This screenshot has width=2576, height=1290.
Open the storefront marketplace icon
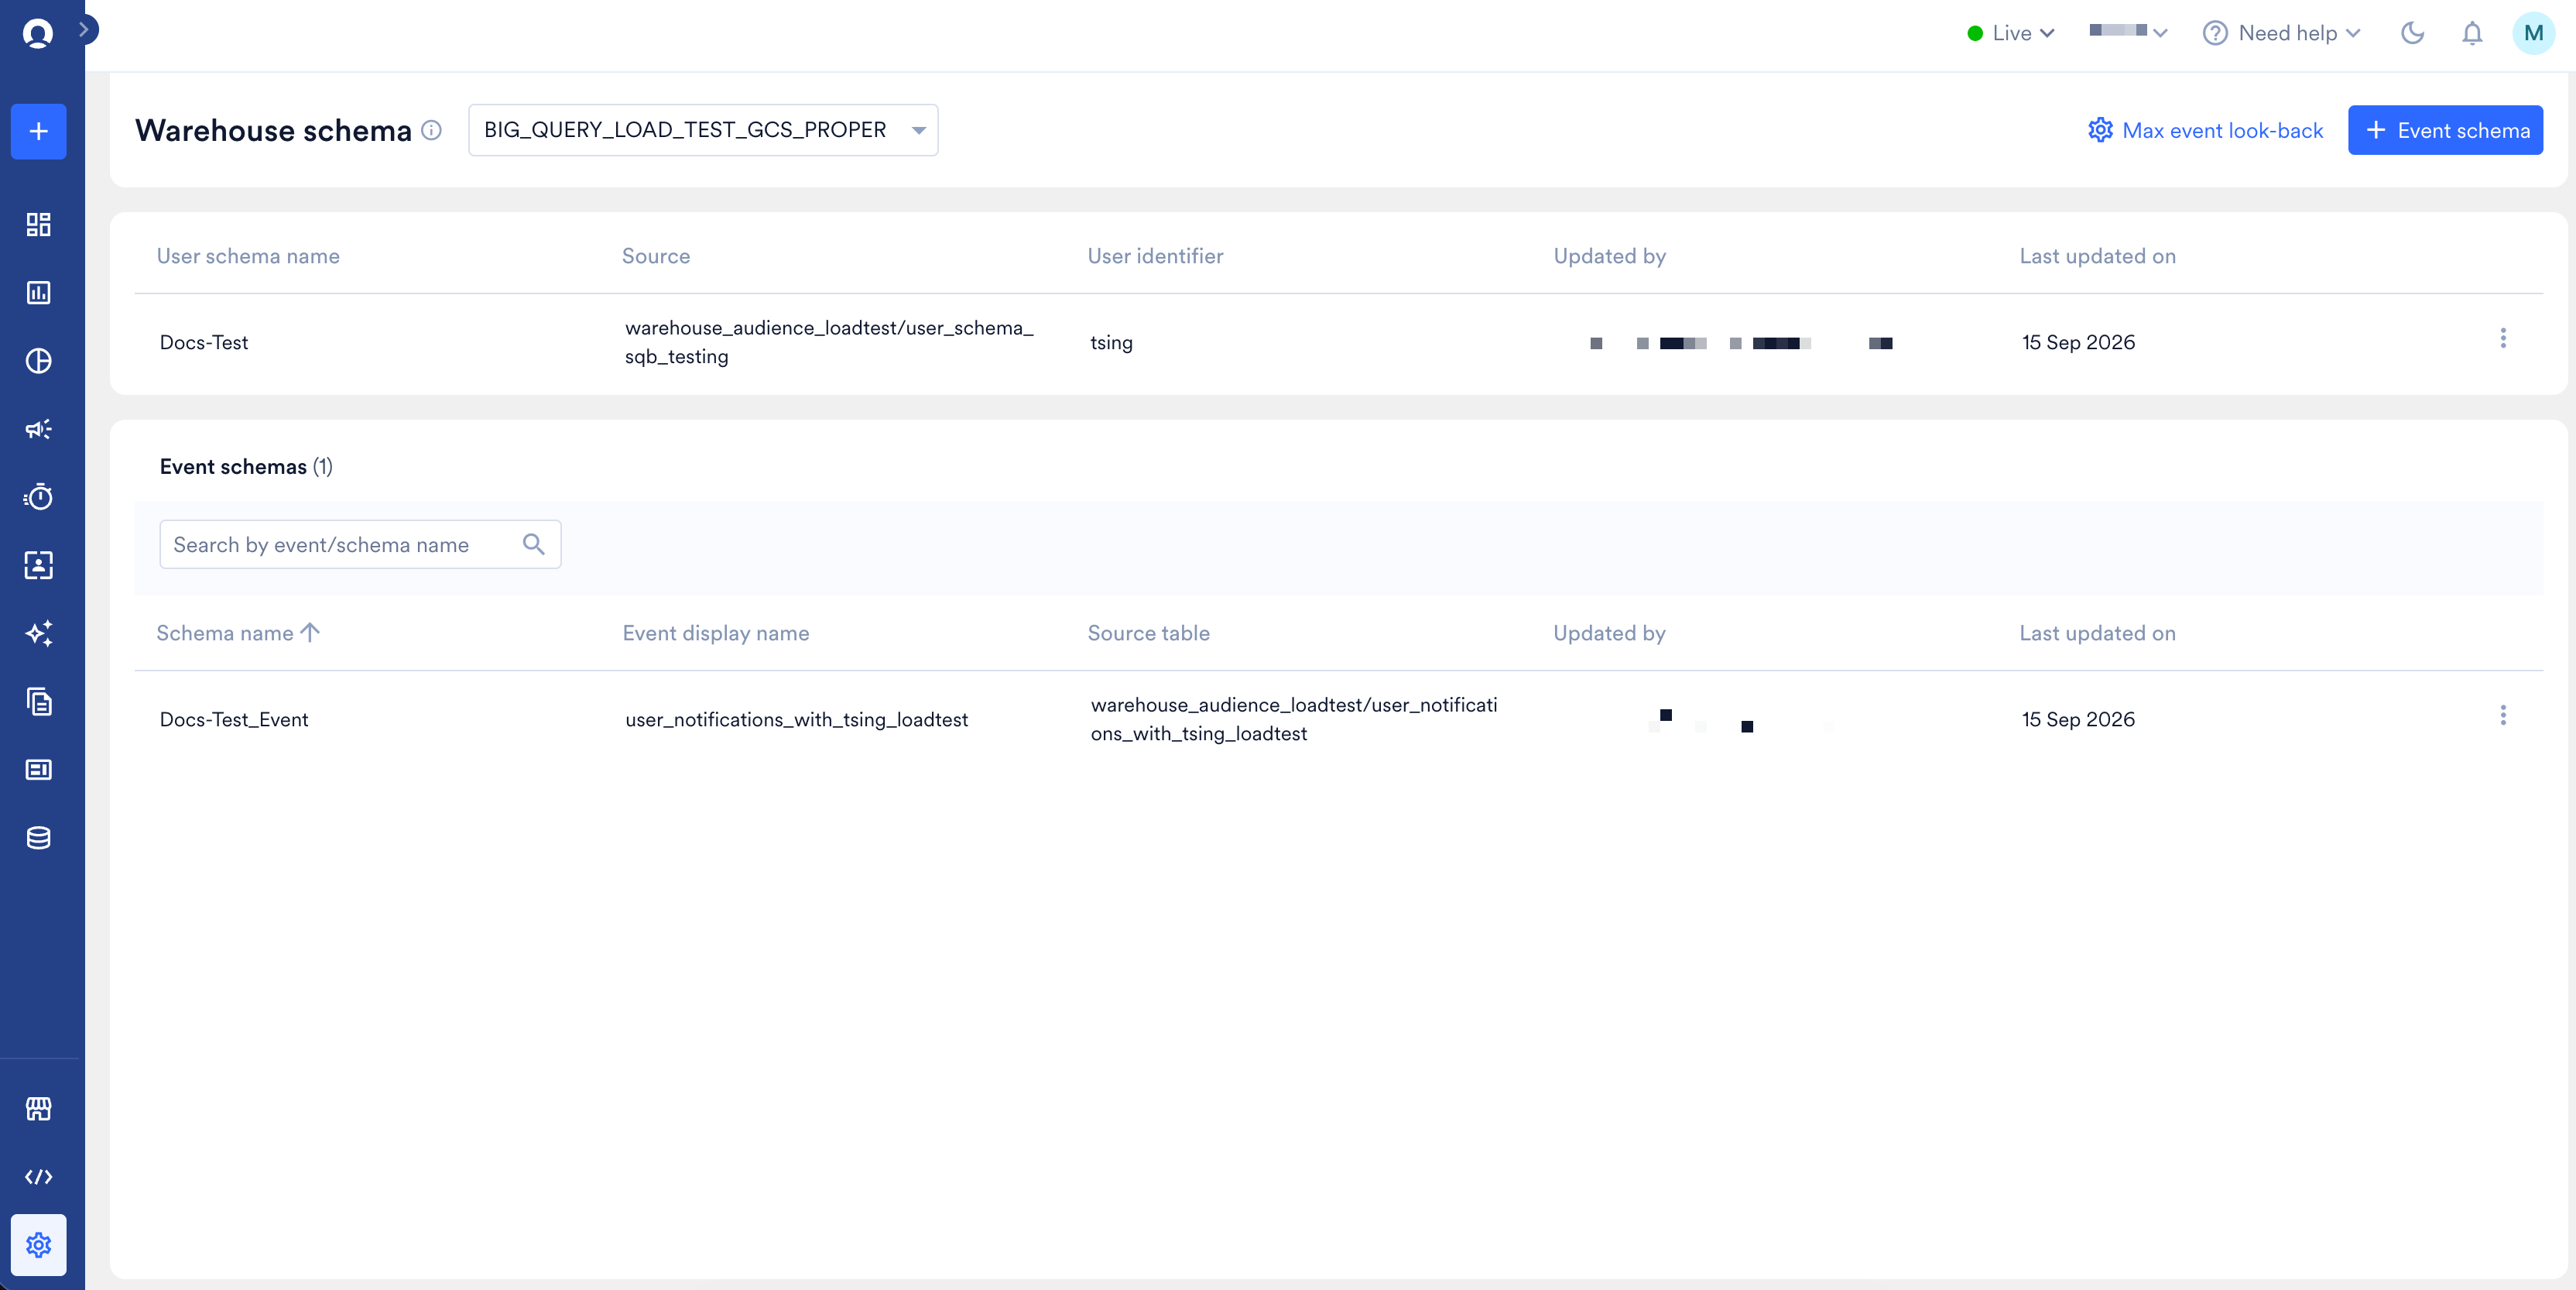pyautogui.click(x=38, y=1108)
